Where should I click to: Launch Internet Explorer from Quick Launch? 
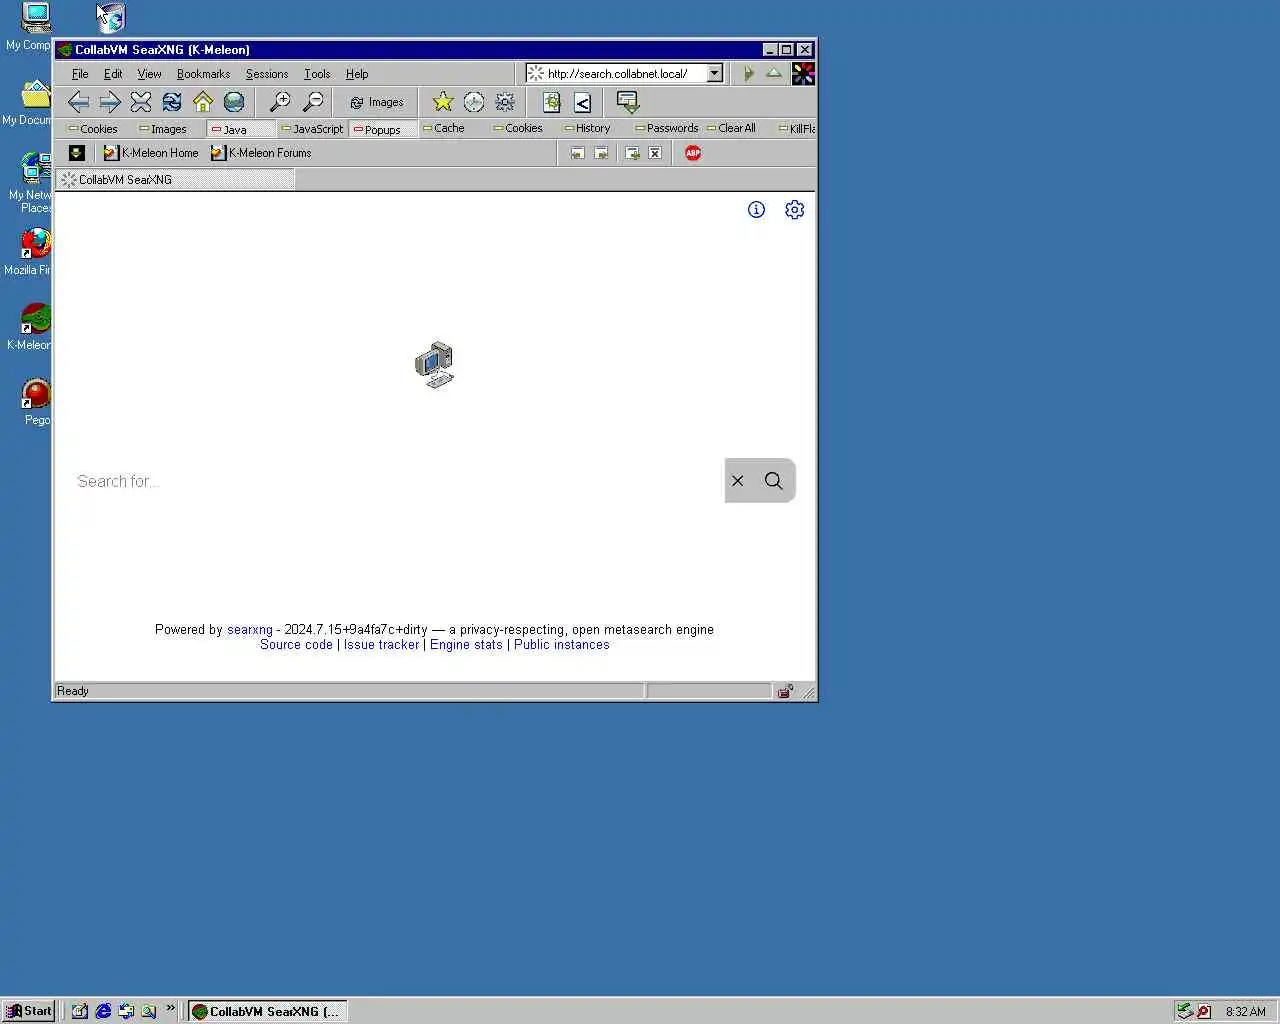pos(103,1011)
